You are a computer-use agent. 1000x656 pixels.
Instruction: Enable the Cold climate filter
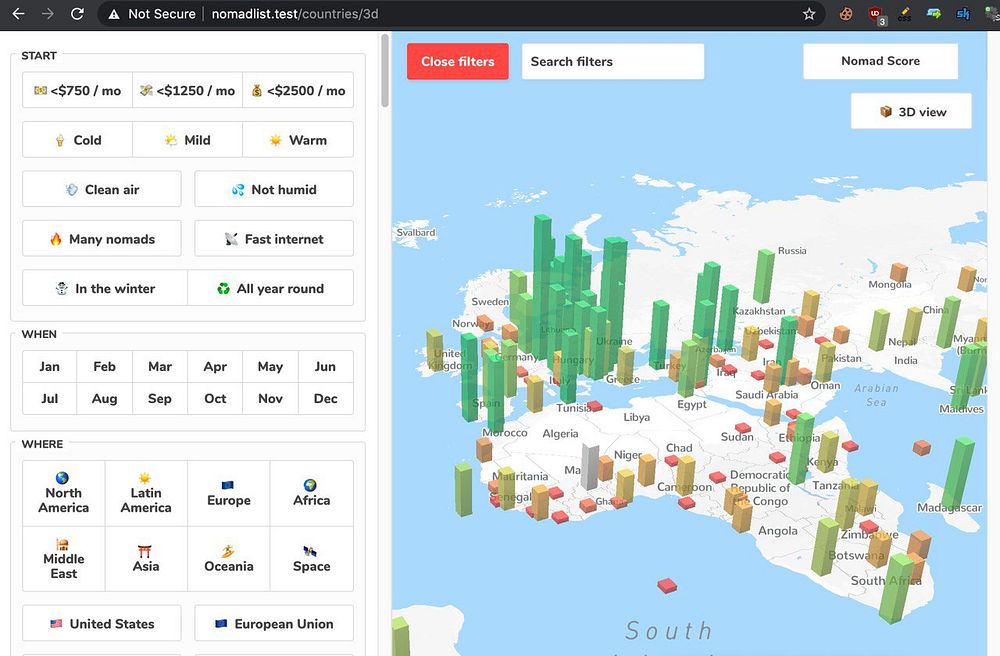pyautogui.click(x=77, y=140)
